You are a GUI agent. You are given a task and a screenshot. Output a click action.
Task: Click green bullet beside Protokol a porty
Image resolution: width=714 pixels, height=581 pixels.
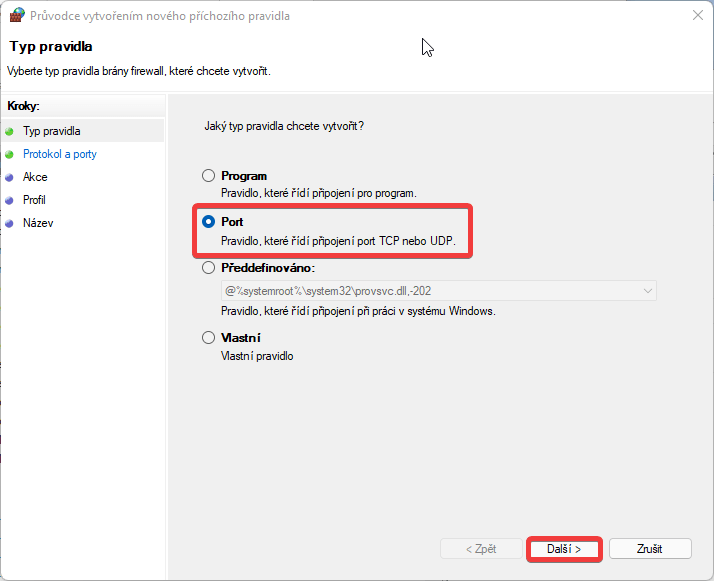[x=10, y=155]
